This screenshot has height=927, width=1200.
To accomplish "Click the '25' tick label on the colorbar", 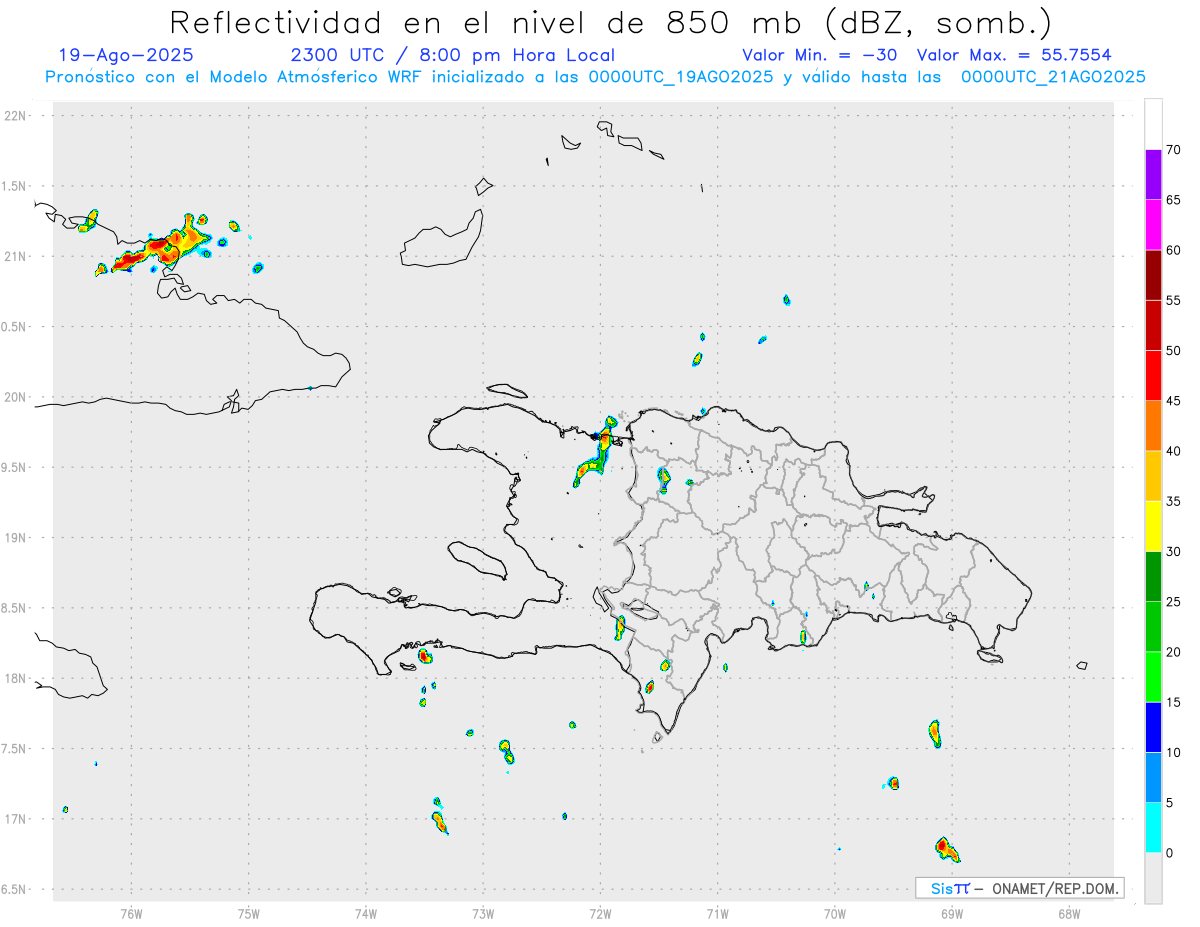I will tap(1174, 602).
